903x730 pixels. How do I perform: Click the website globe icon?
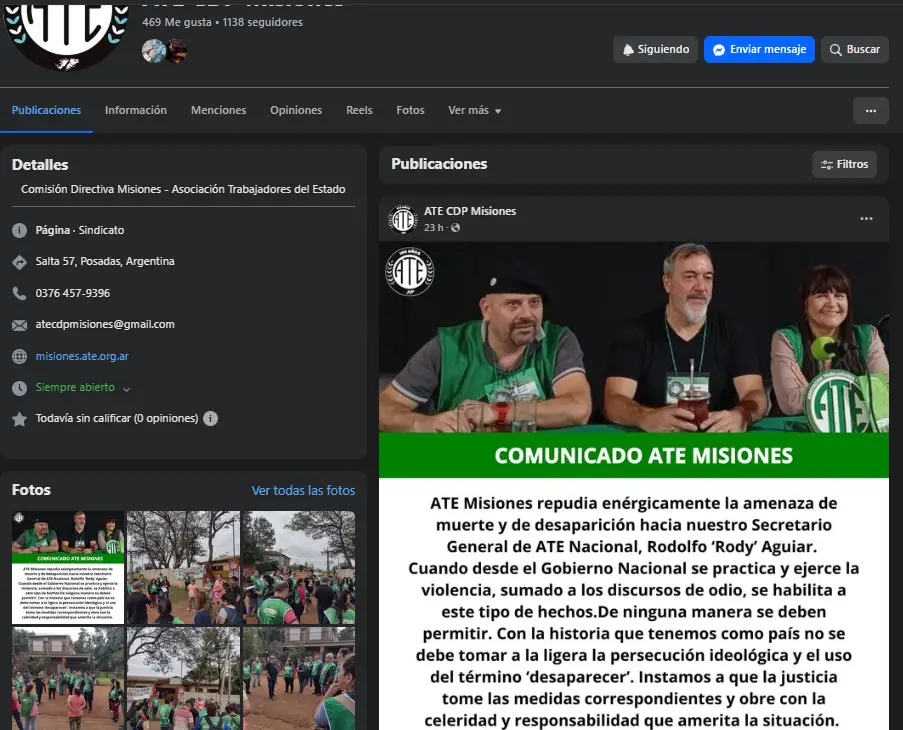20,356
